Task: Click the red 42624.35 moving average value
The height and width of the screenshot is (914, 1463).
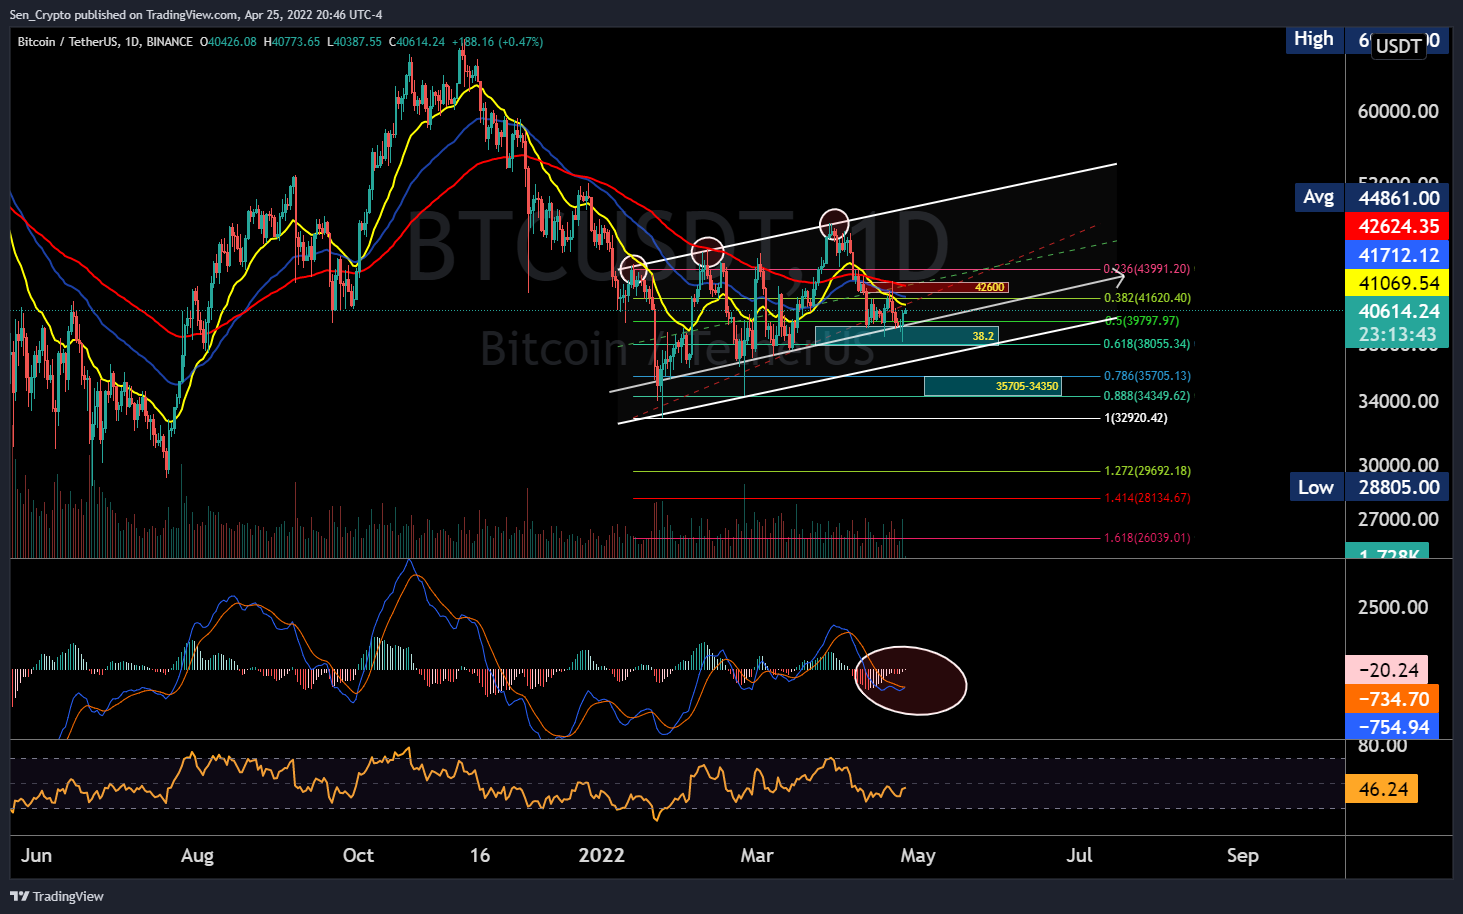Action: click(1398, 226)
